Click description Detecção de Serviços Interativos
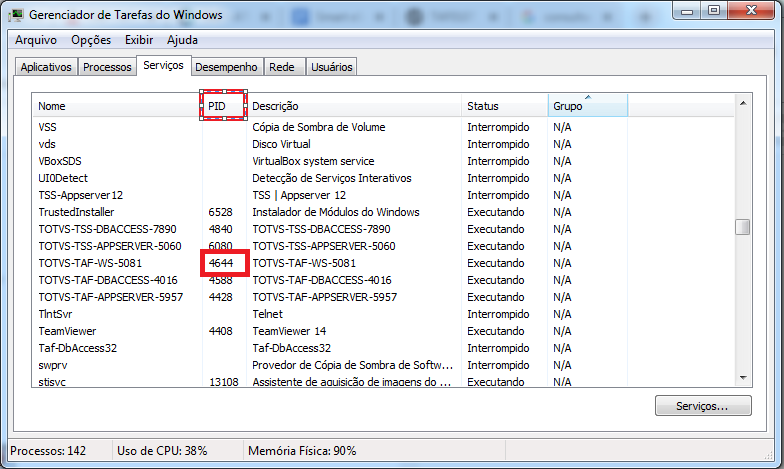784x469 pixels. (332, 178)
